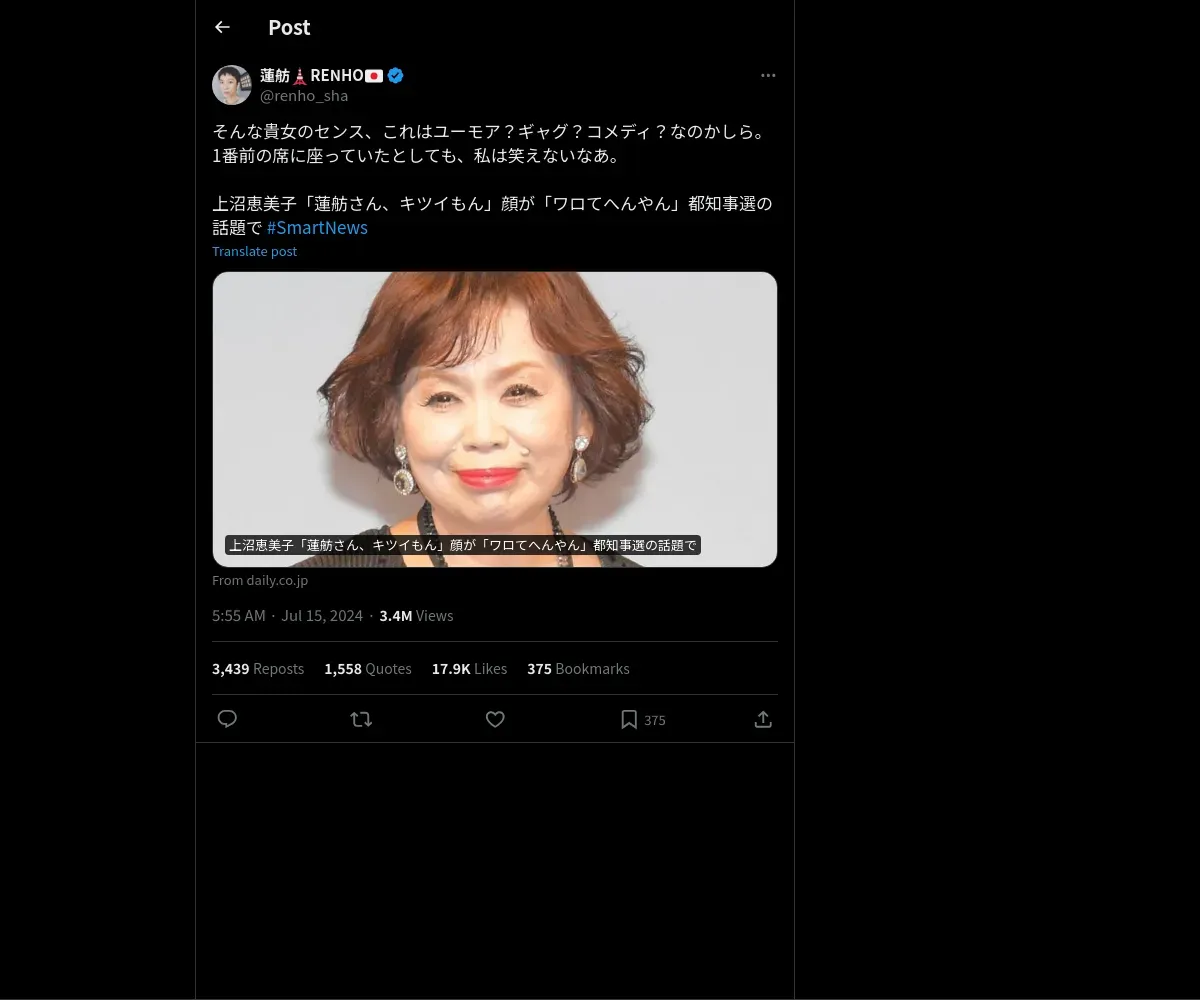Repost using the retweet arrows icon
The height and width of the screenshot is (1000, 1200).
click(361, 719)
